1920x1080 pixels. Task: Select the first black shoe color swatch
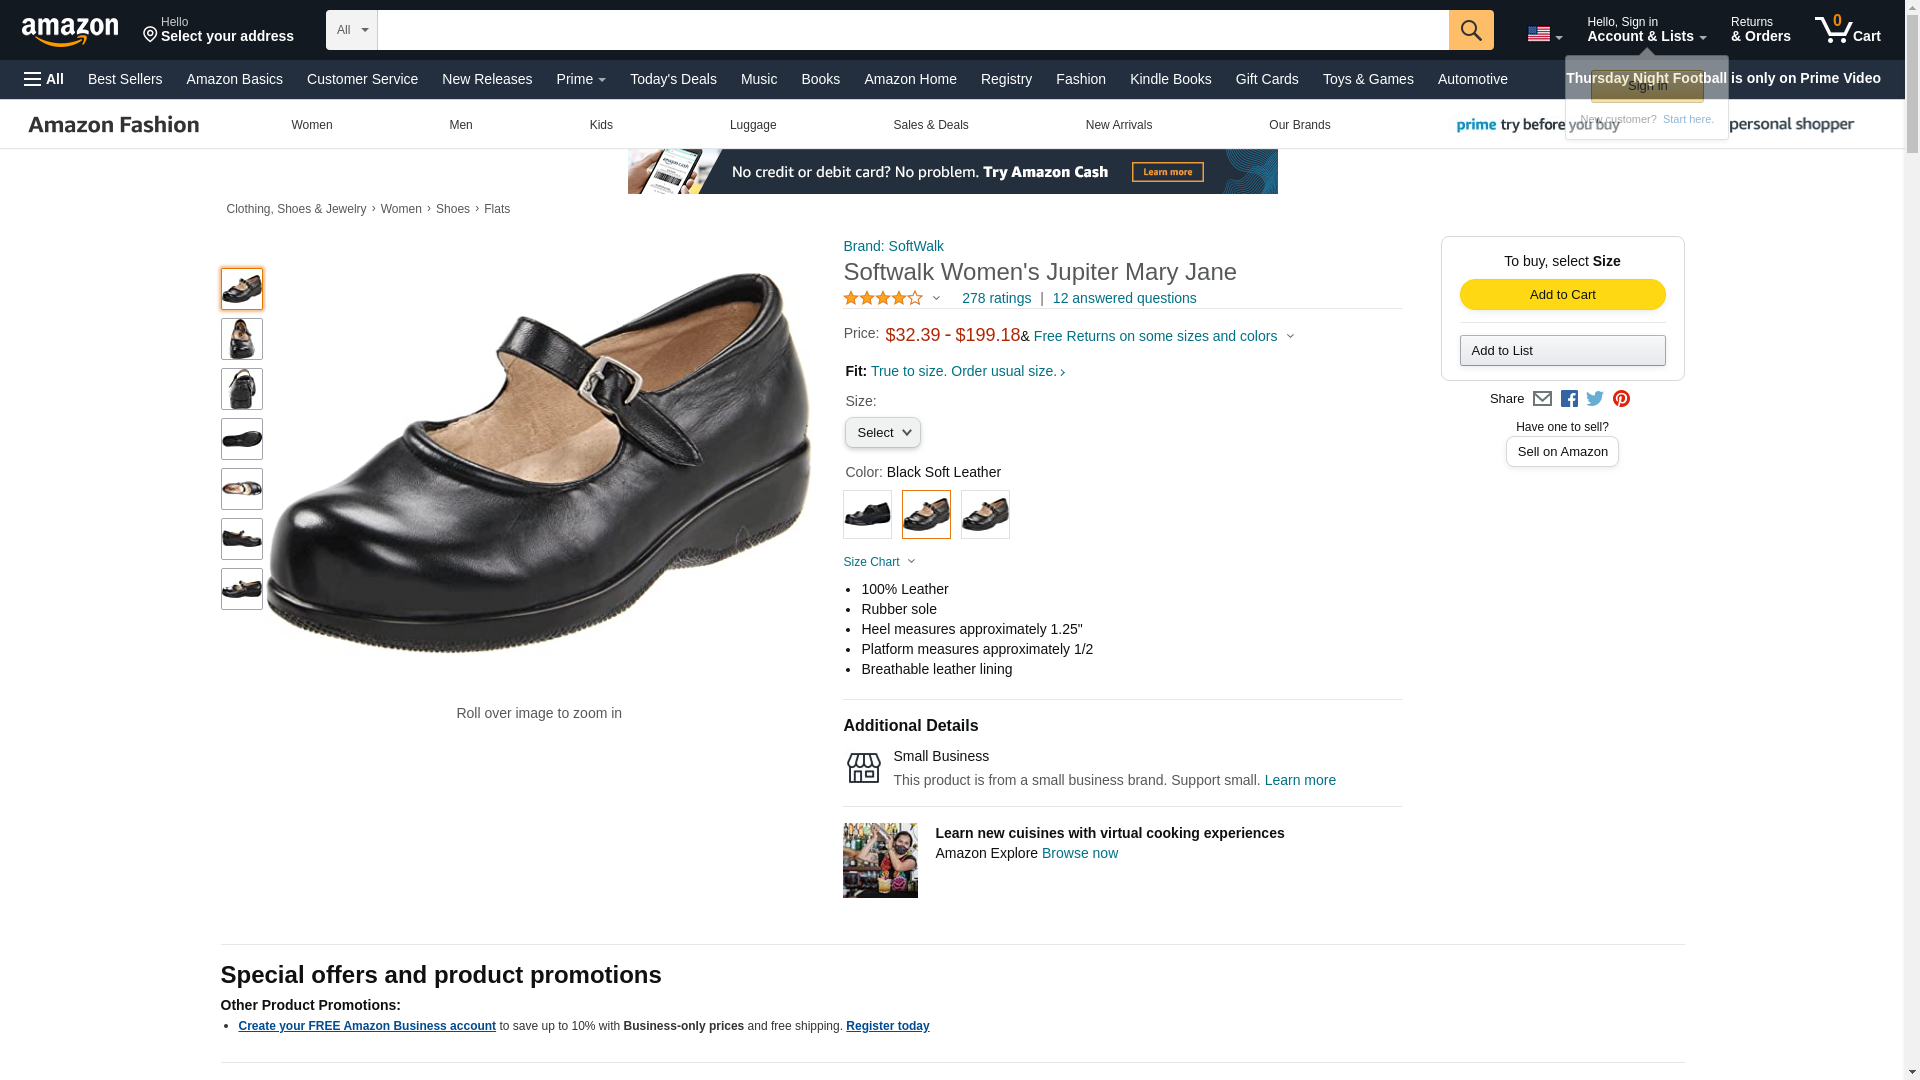click(867, 514)
